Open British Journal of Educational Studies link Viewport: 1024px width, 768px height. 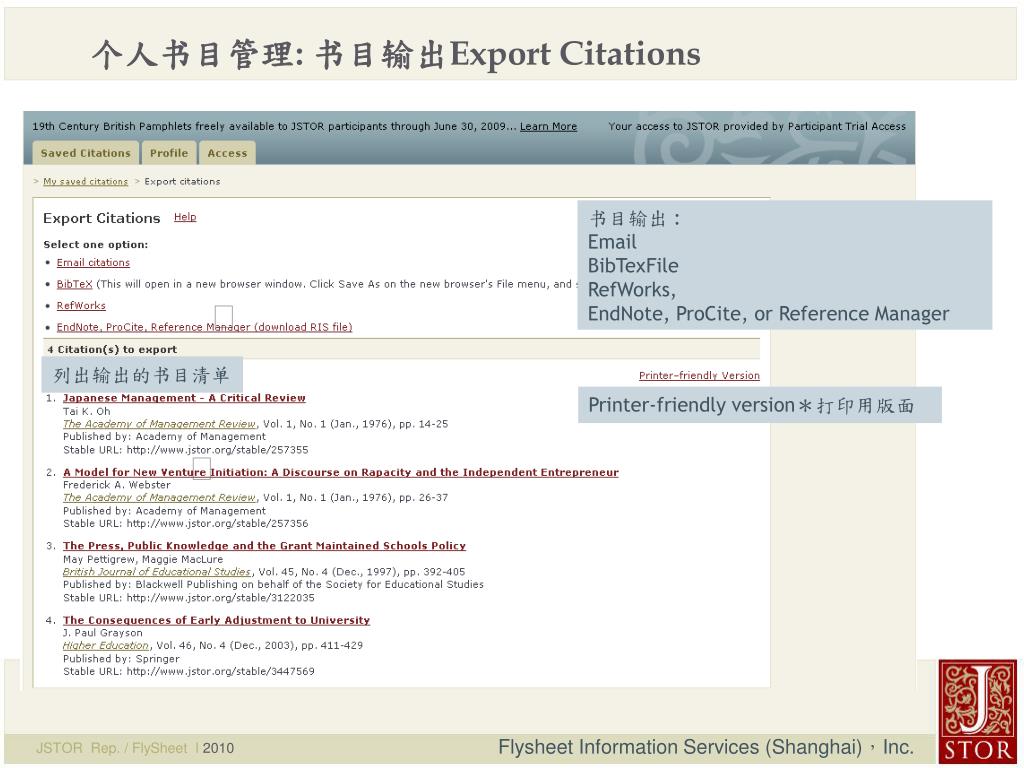pos(157,571)
